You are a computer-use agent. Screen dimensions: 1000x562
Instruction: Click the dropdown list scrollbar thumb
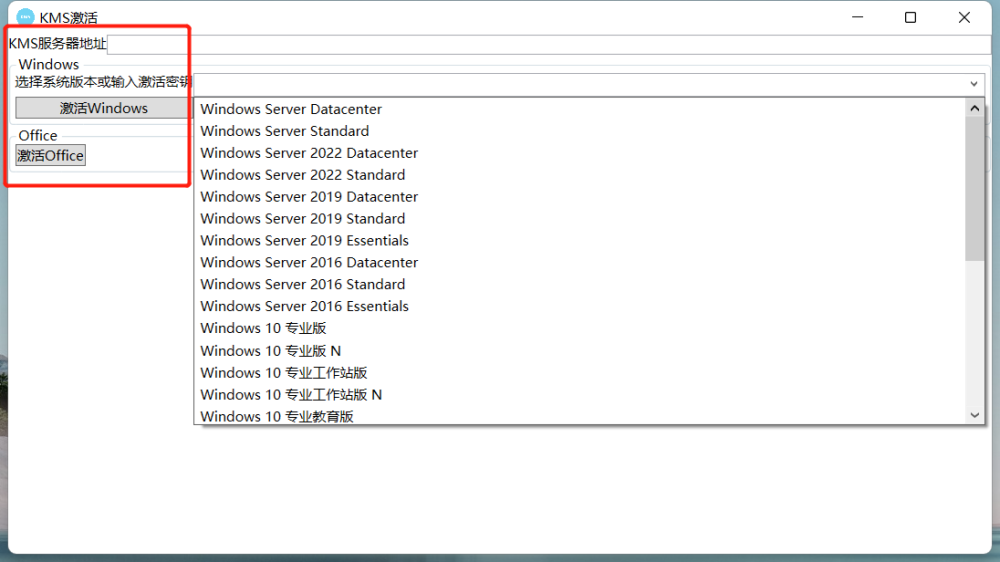974,189
